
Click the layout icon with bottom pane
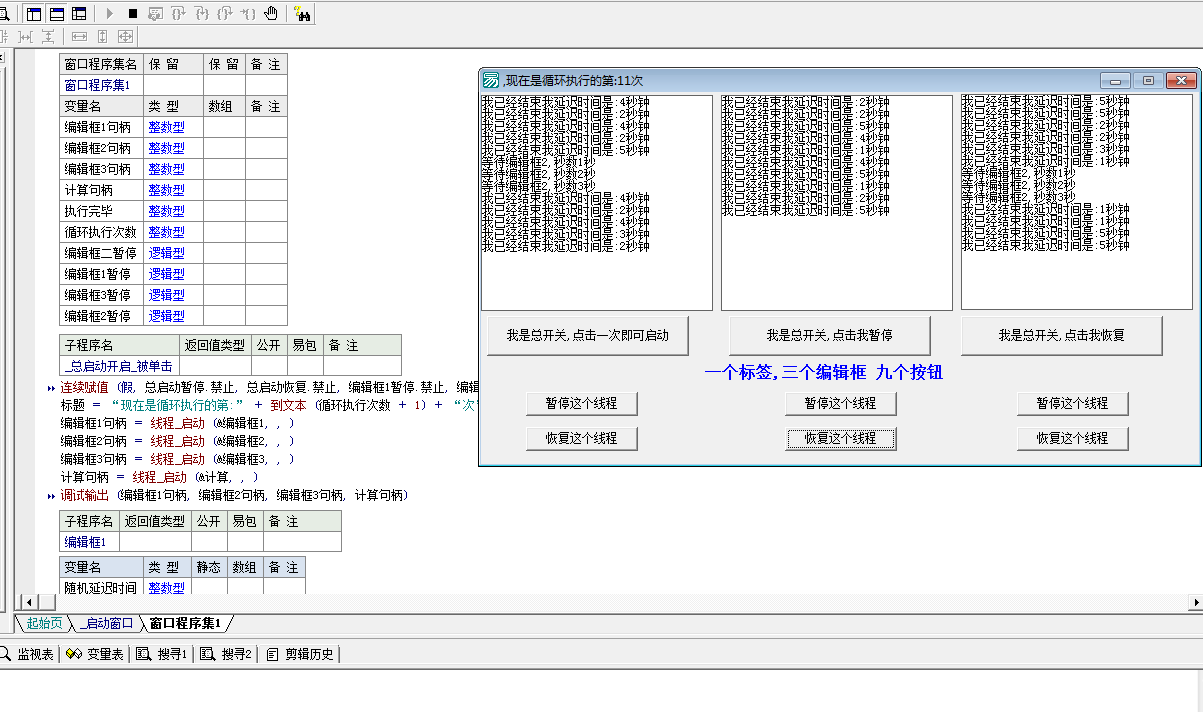(56, 14)
